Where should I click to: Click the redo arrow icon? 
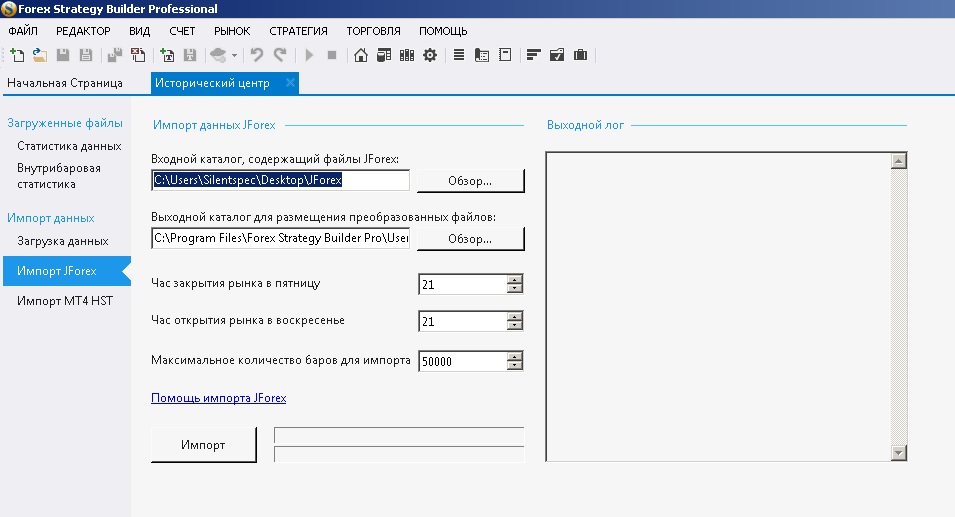click(280, 55)
